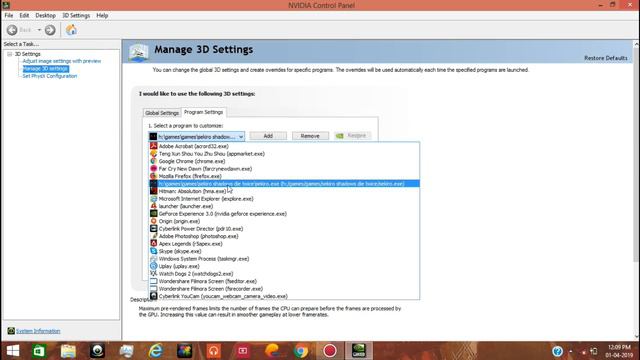Image resolution: width=640 pixels, height=360 pixels.
Task: Select Adjust image settings with preview
Action: point(62,61)
